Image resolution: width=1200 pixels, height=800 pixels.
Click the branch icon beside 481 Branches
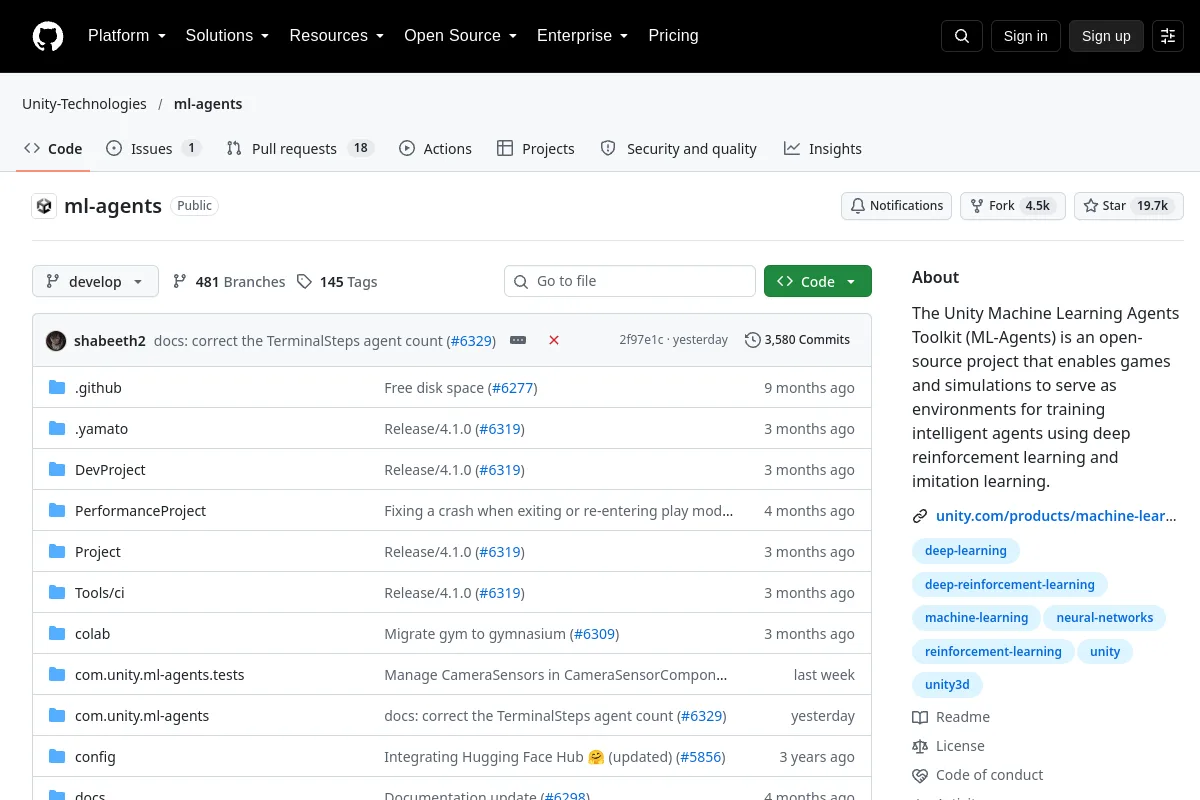(x=180, y=282)
